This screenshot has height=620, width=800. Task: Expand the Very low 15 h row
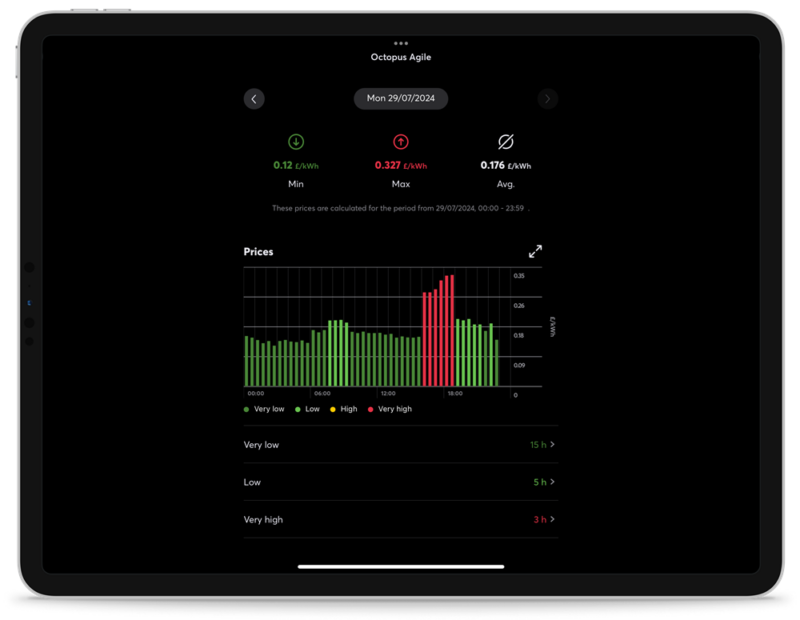point(400,444)
